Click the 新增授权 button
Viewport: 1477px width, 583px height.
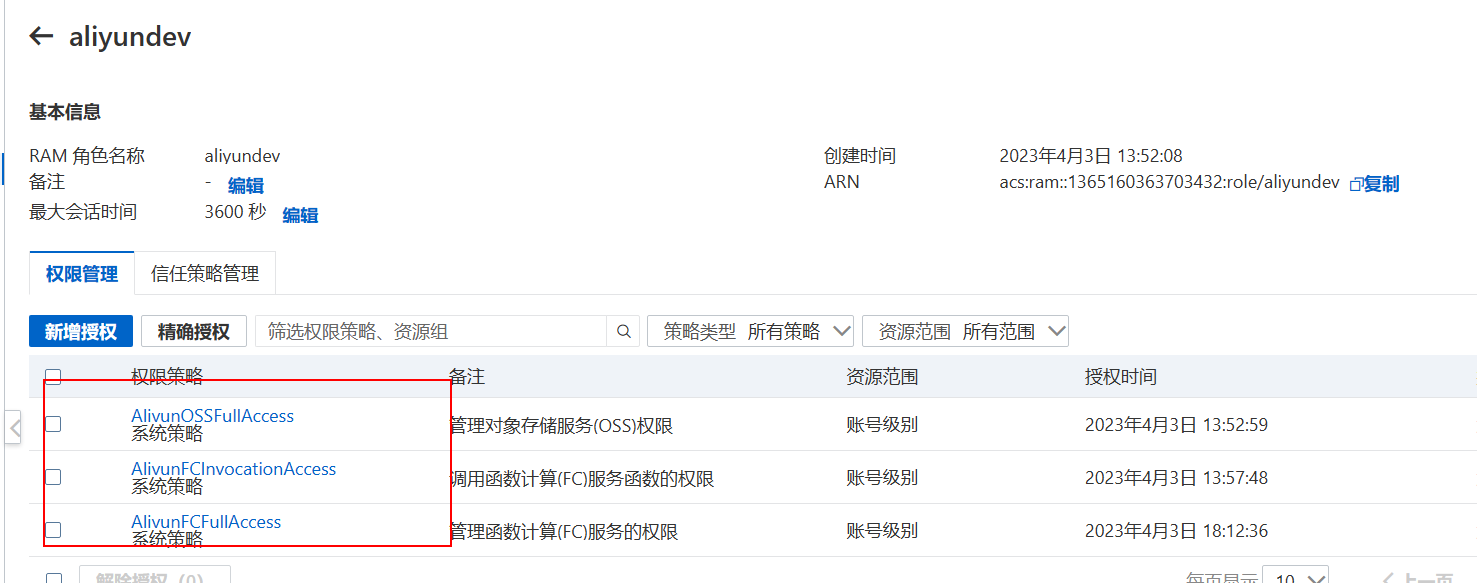81,332
